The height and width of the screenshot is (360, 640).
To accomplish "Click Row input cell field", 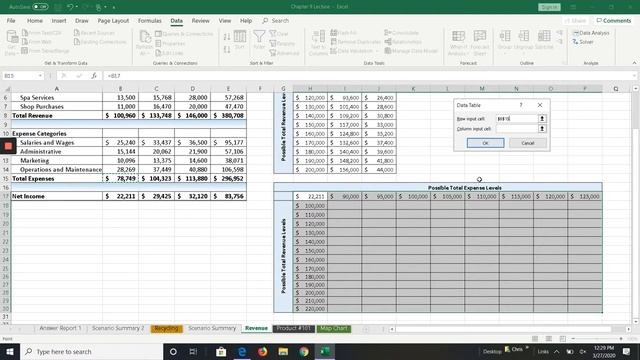I will click(x=516, y=118).
